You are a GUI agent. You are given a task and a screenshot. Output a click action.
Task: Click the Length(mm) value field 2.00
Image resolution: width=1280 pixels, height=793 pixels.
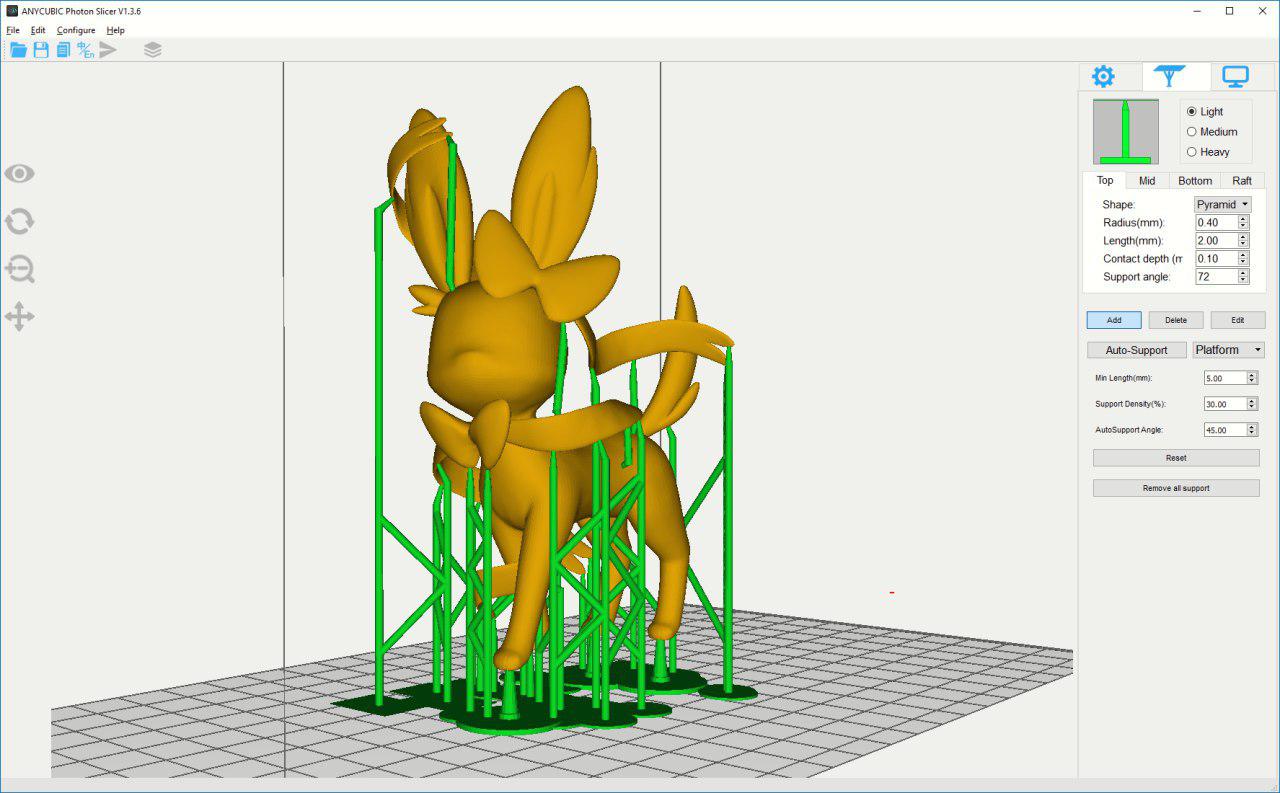coord(1217,240)
